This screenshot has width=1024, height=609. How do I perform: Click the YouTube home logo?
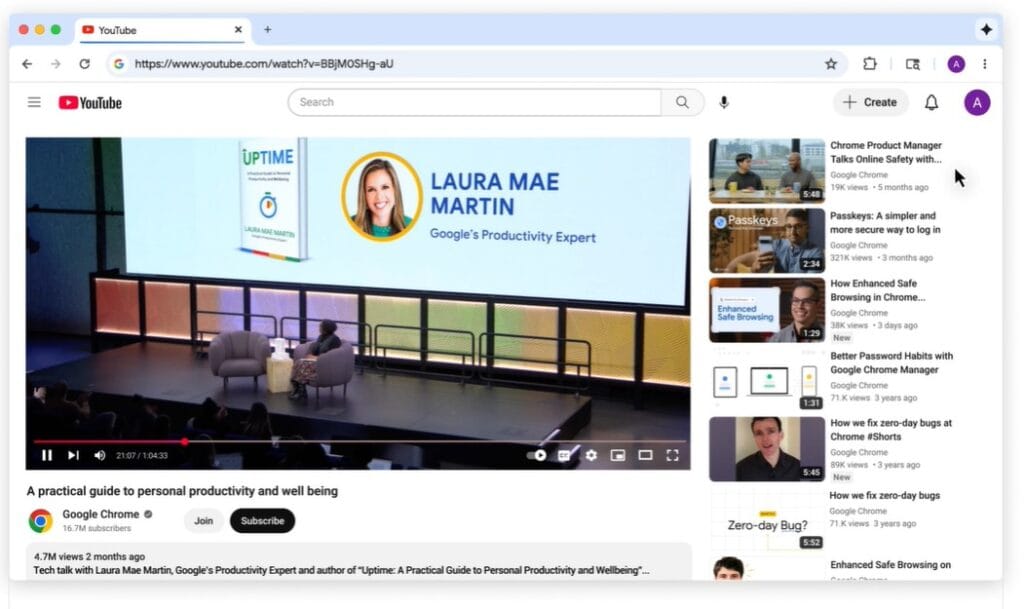point(89,102)
